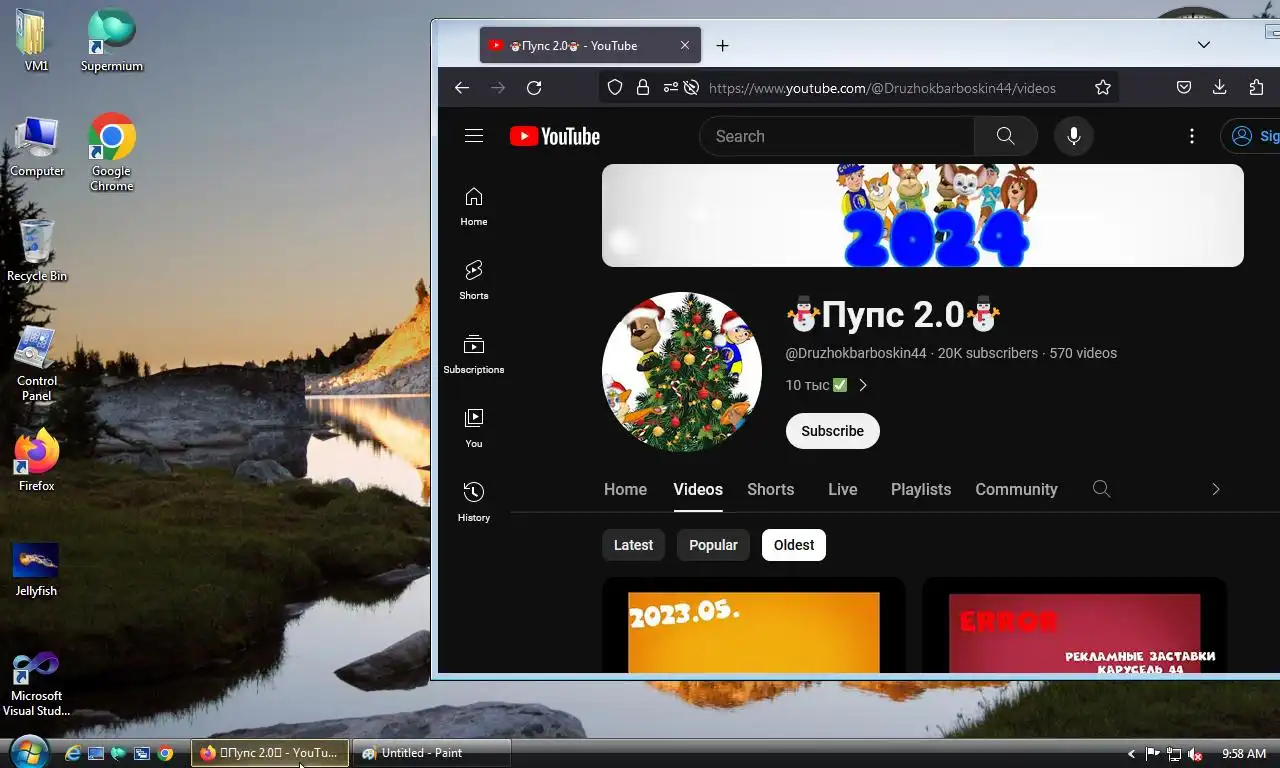Click the tracking protection shield icon
Viewport: 1280px width, 768px height.
click(x=615, y=88)
